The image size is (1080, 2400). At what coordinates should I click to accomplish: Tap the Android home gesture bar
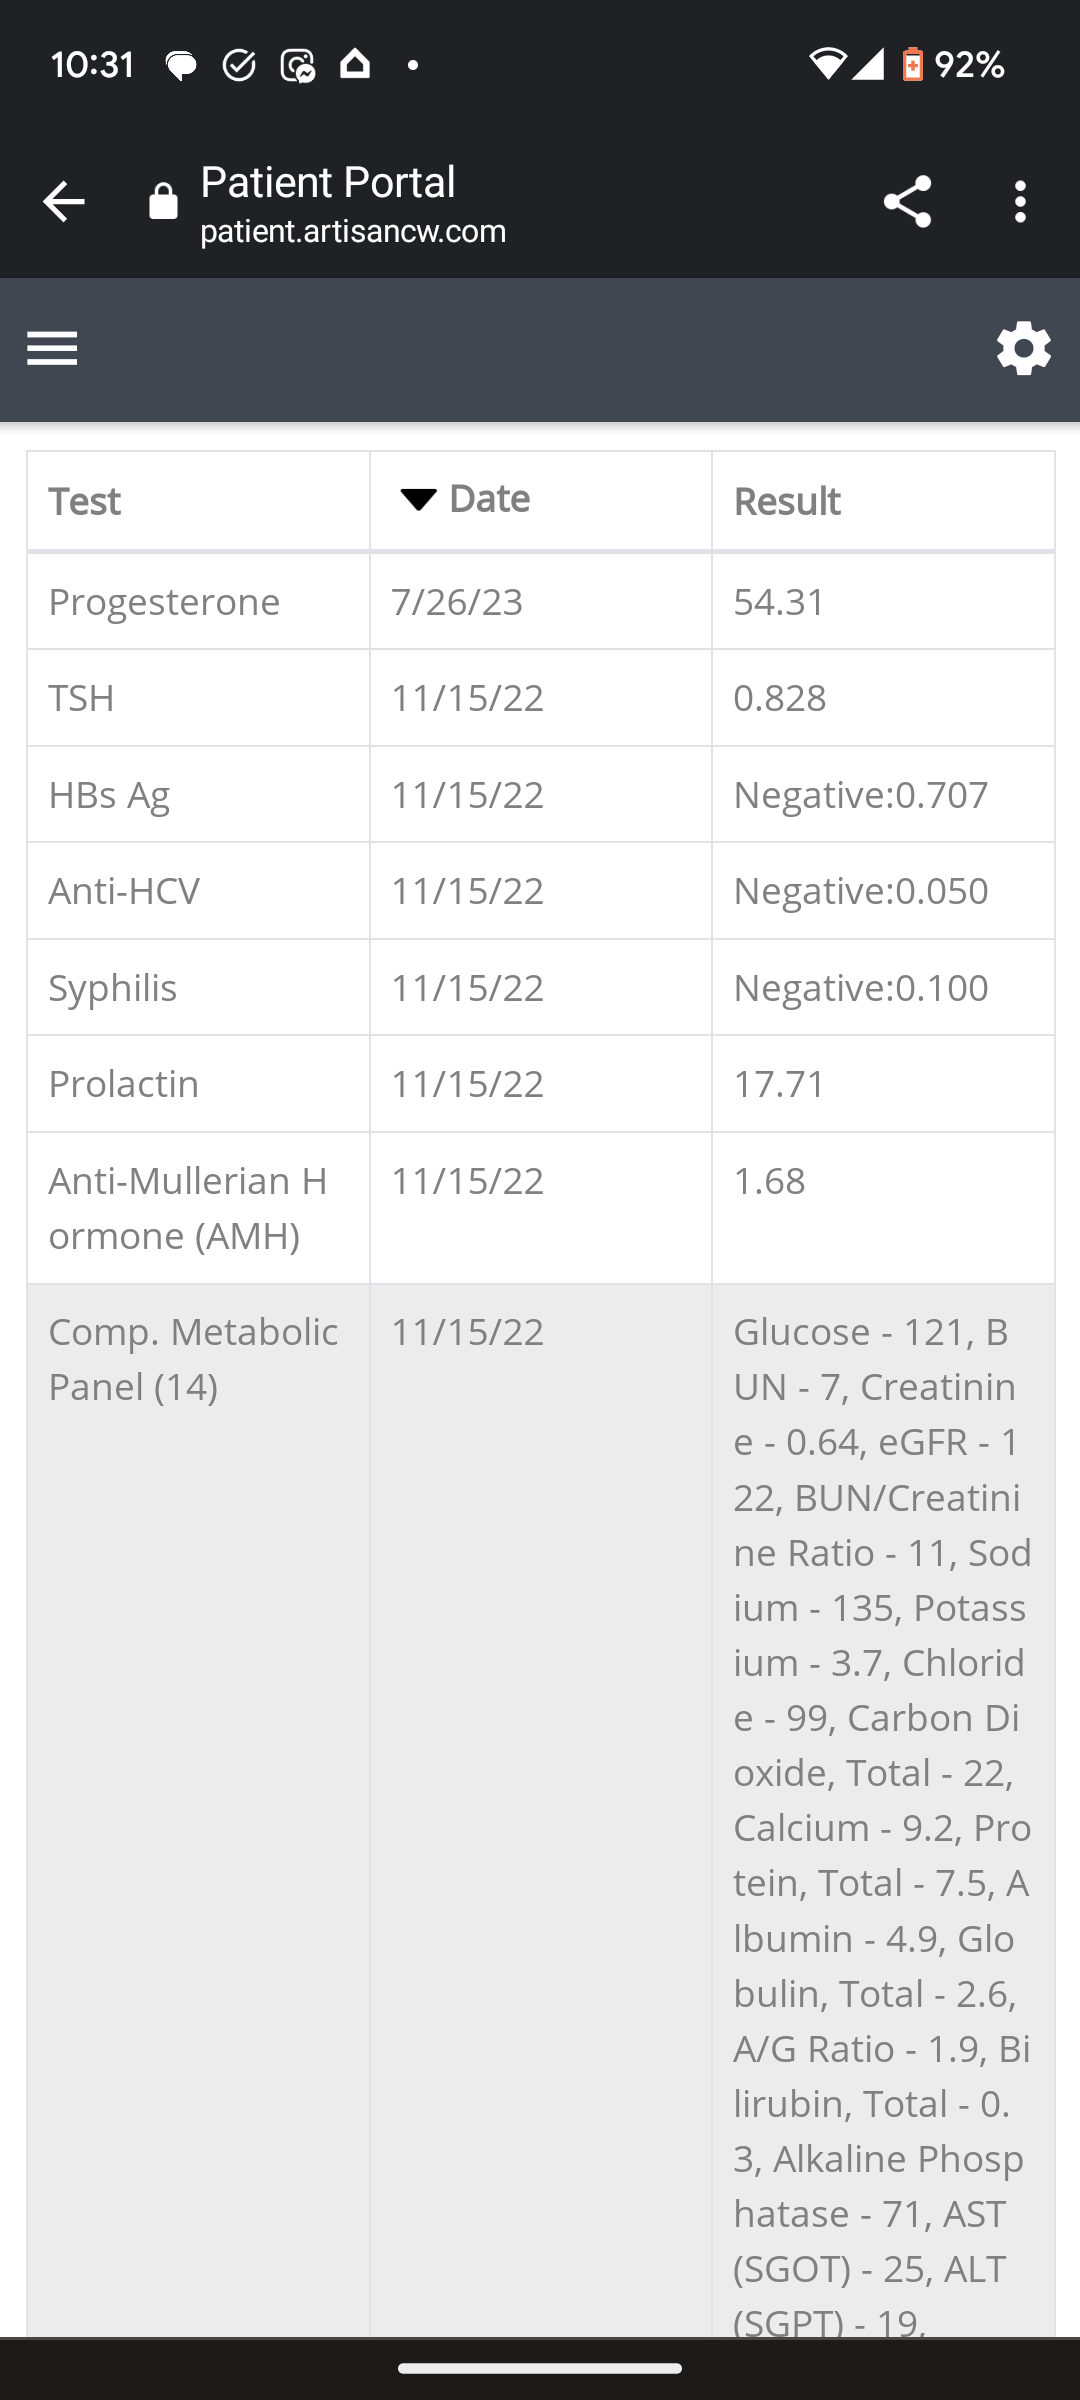pyautogui.click(x=540, y=2368)
